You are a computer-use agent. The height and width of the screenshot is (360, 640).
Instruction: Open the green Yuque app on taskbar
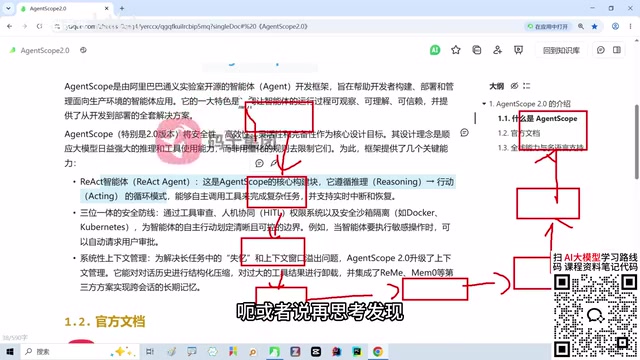point(274,351)
